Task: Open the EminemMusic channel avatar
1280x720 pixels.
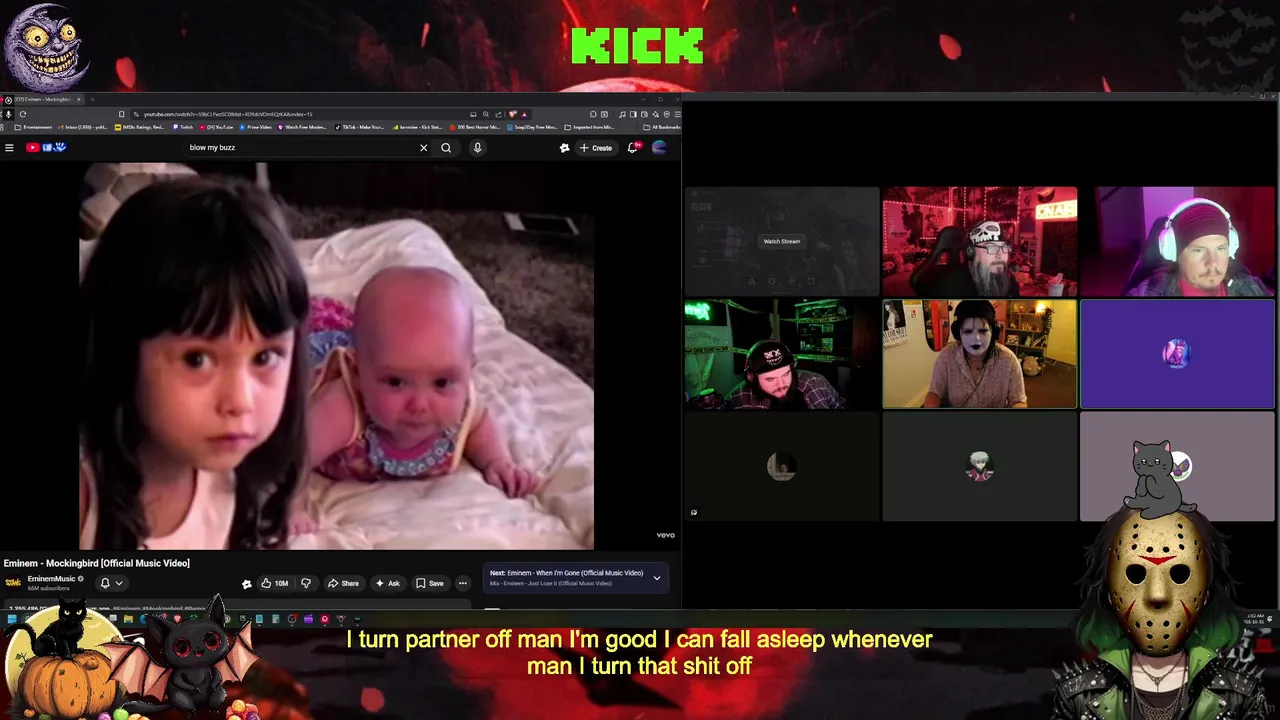Action: pos(13,583)
